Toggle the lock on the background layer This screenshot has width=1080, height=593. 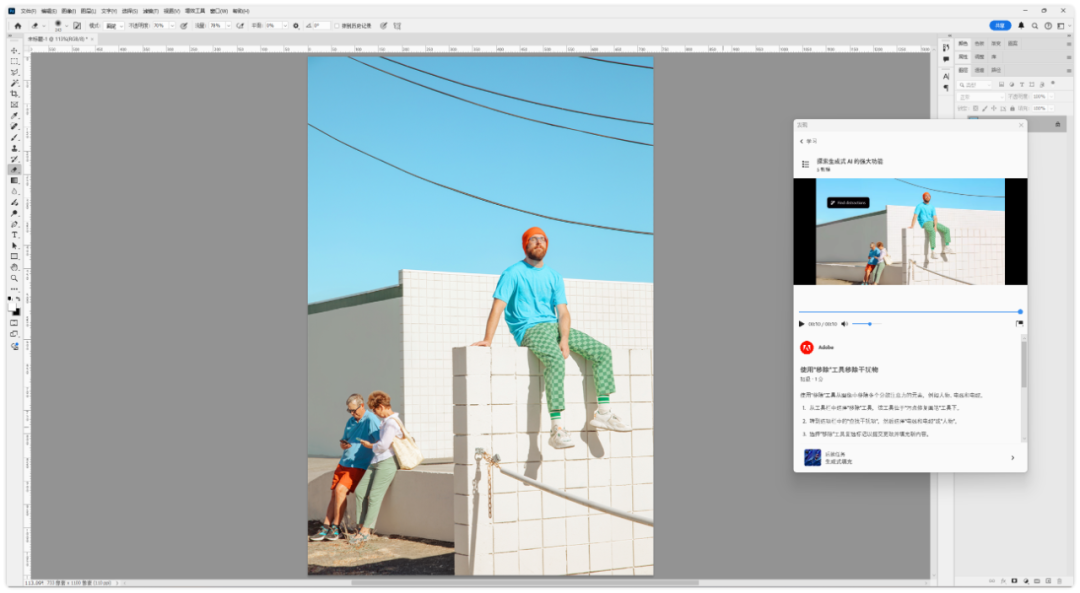[x=1058, y=124]
